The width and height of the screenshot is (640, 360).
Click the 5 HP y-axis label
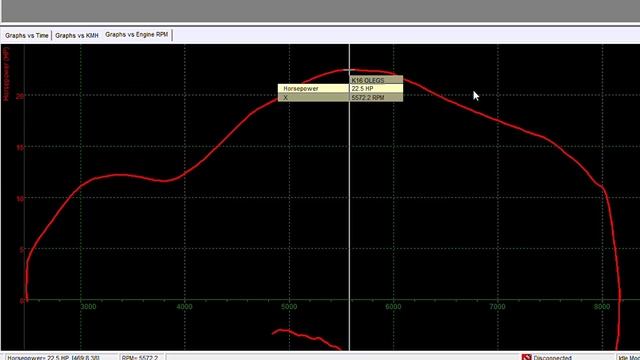tap(22, 250)
